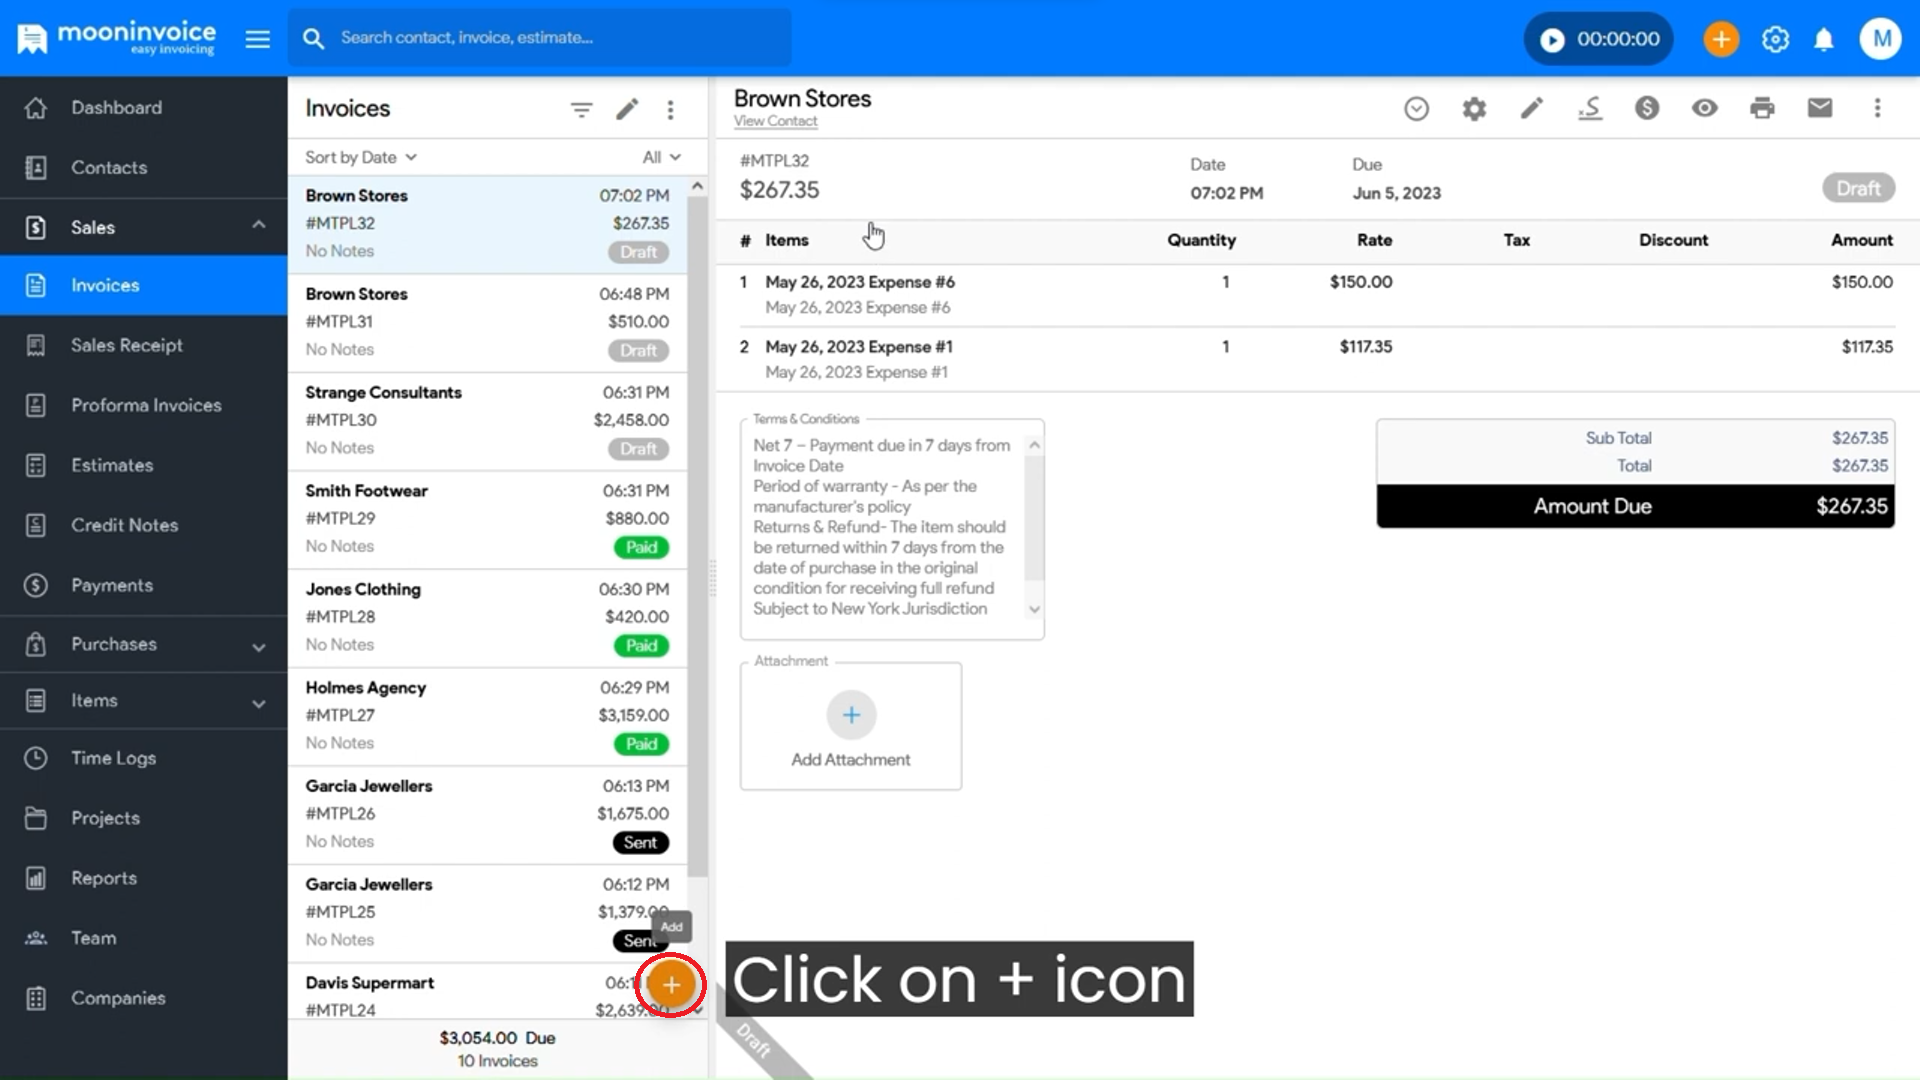Click the dollar payment icon
1920x1080 pixels.
pos(1647,108)
